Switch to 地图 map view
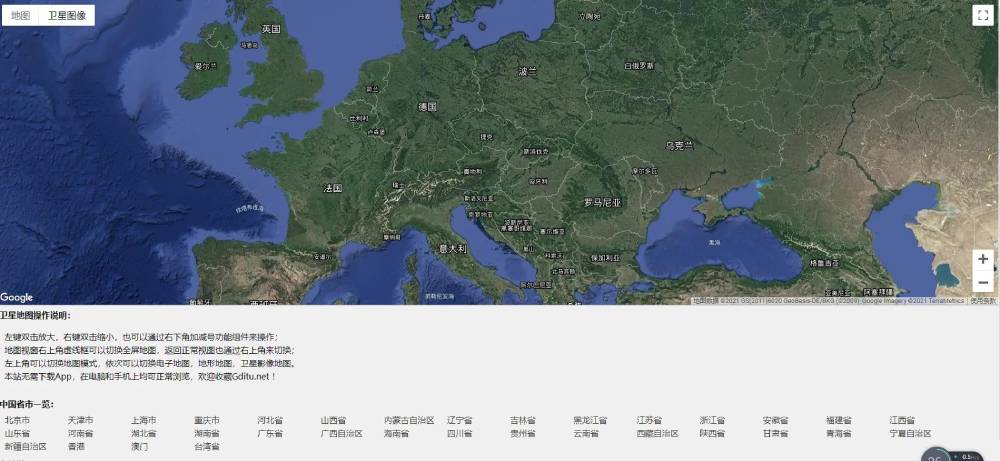Viewport: 1000px width, 461px height. (x=20, y=15)
